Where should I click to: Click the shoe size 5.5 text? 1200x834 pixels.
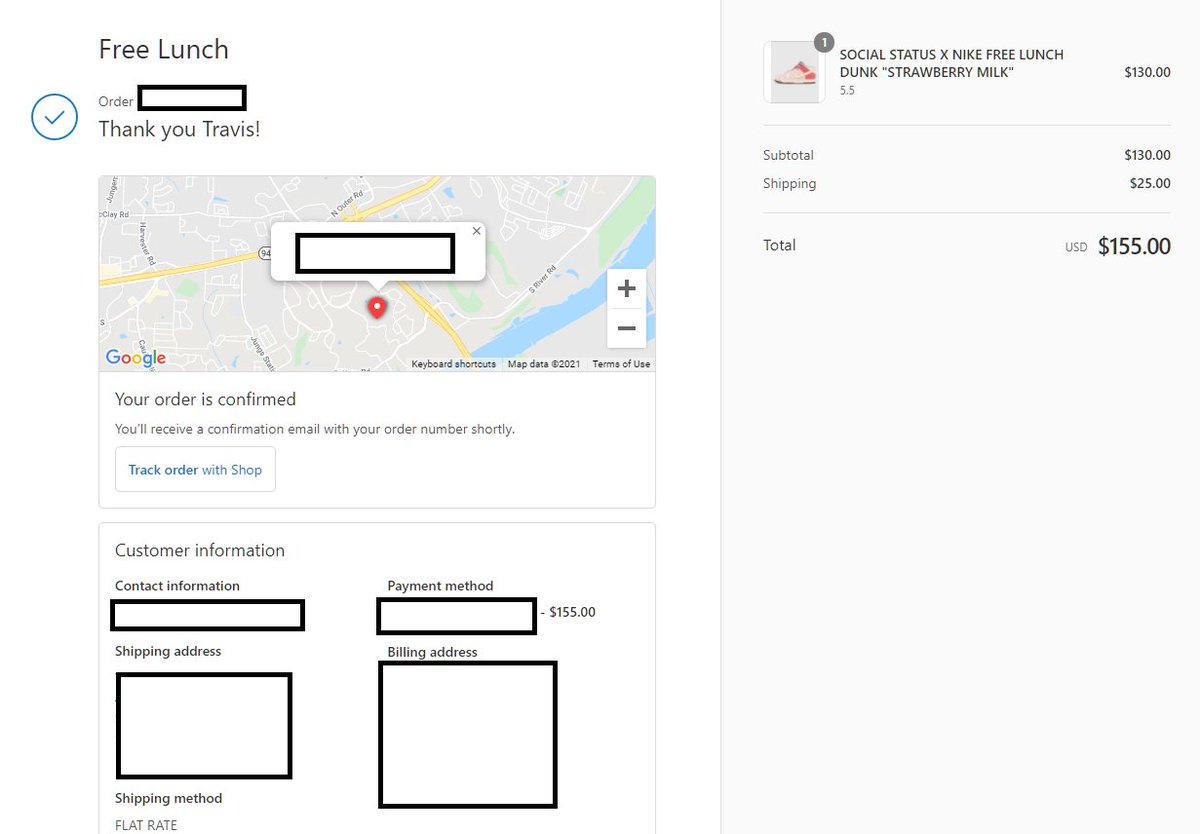(x=847, y=90)
